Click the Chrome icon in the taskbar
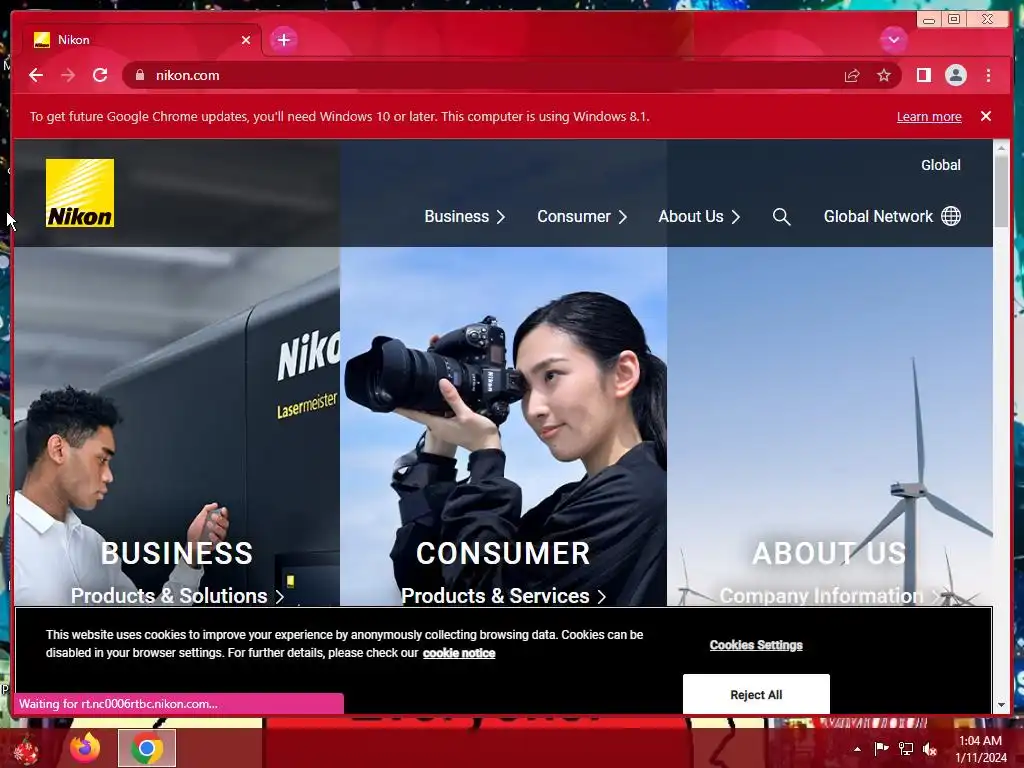Image resolution: width=1024 pixels, height=768 pixels. click(147, 748)
